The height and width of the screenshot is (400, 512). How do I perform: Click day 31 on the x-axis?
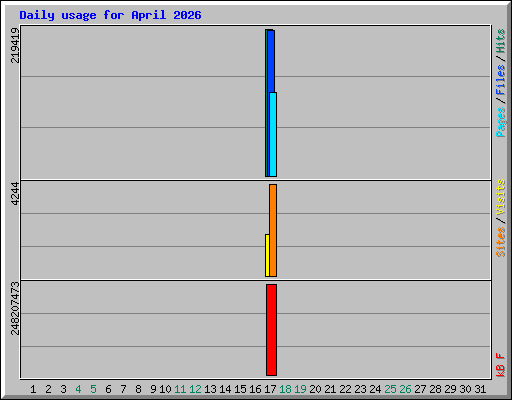[x=480, y=389]
